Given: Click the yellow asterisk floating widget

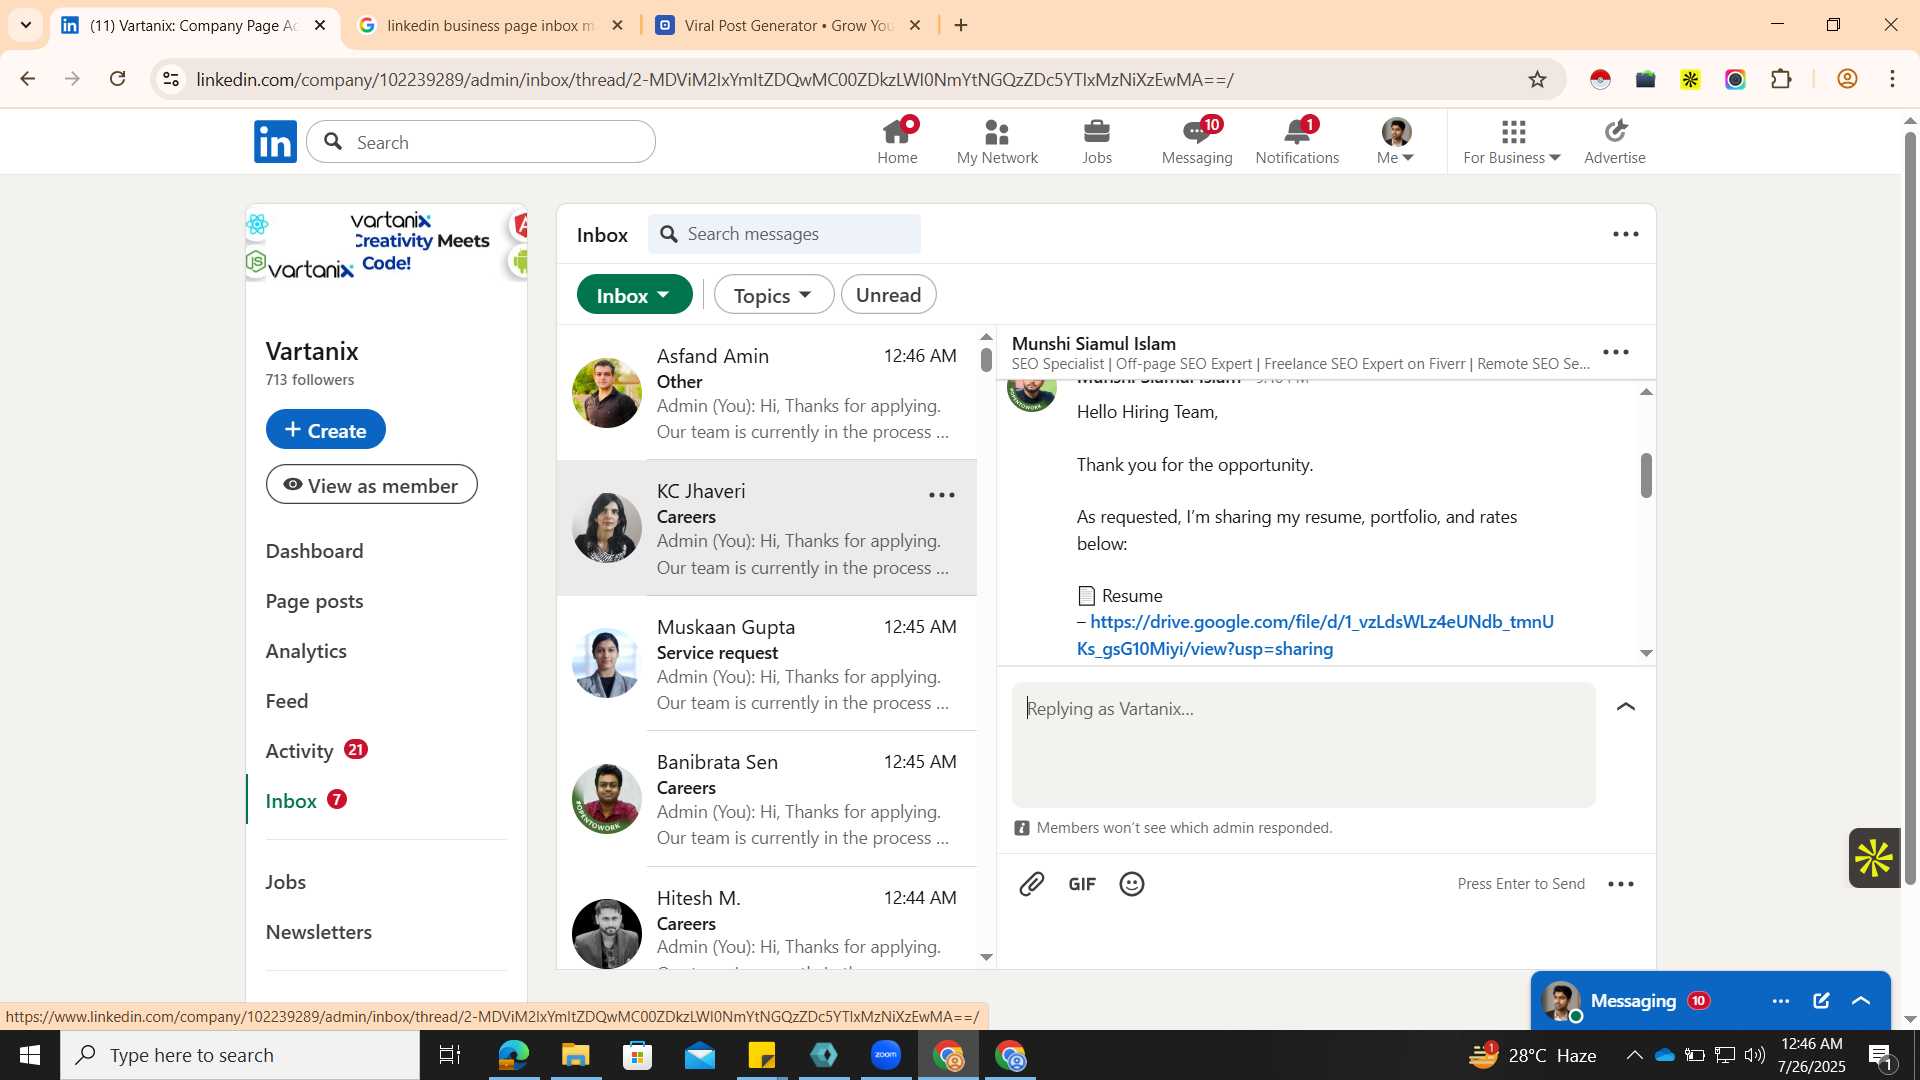Looking at the screenshot, I should pyautogui.click(x=1874, y=858).
